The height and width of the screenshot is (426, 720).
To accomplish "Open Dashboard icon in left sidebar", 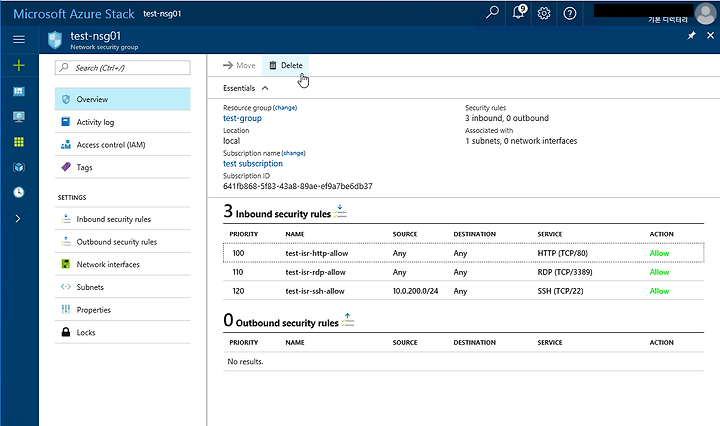I will click(19, 91).
